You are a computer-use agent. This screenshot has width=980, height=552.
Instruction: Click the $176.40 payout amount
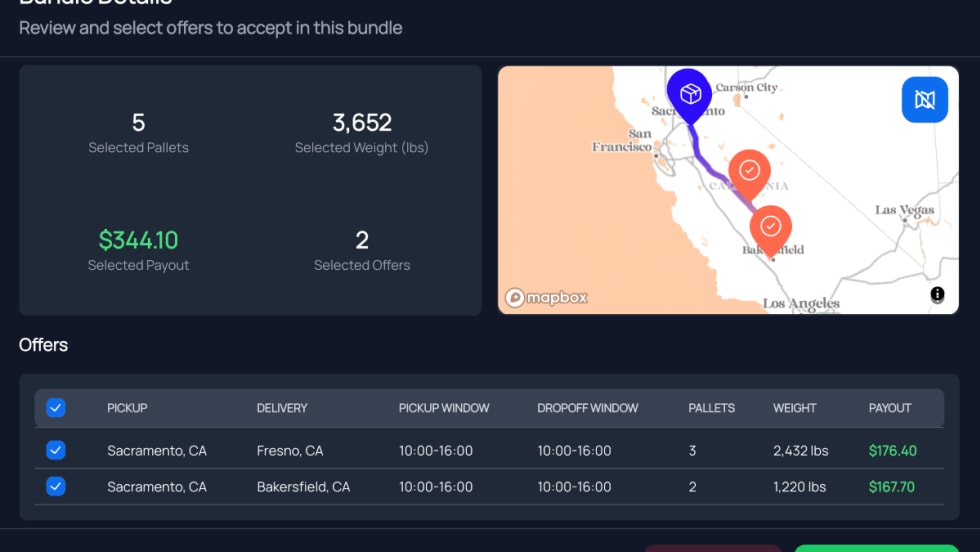coord(893,451)
